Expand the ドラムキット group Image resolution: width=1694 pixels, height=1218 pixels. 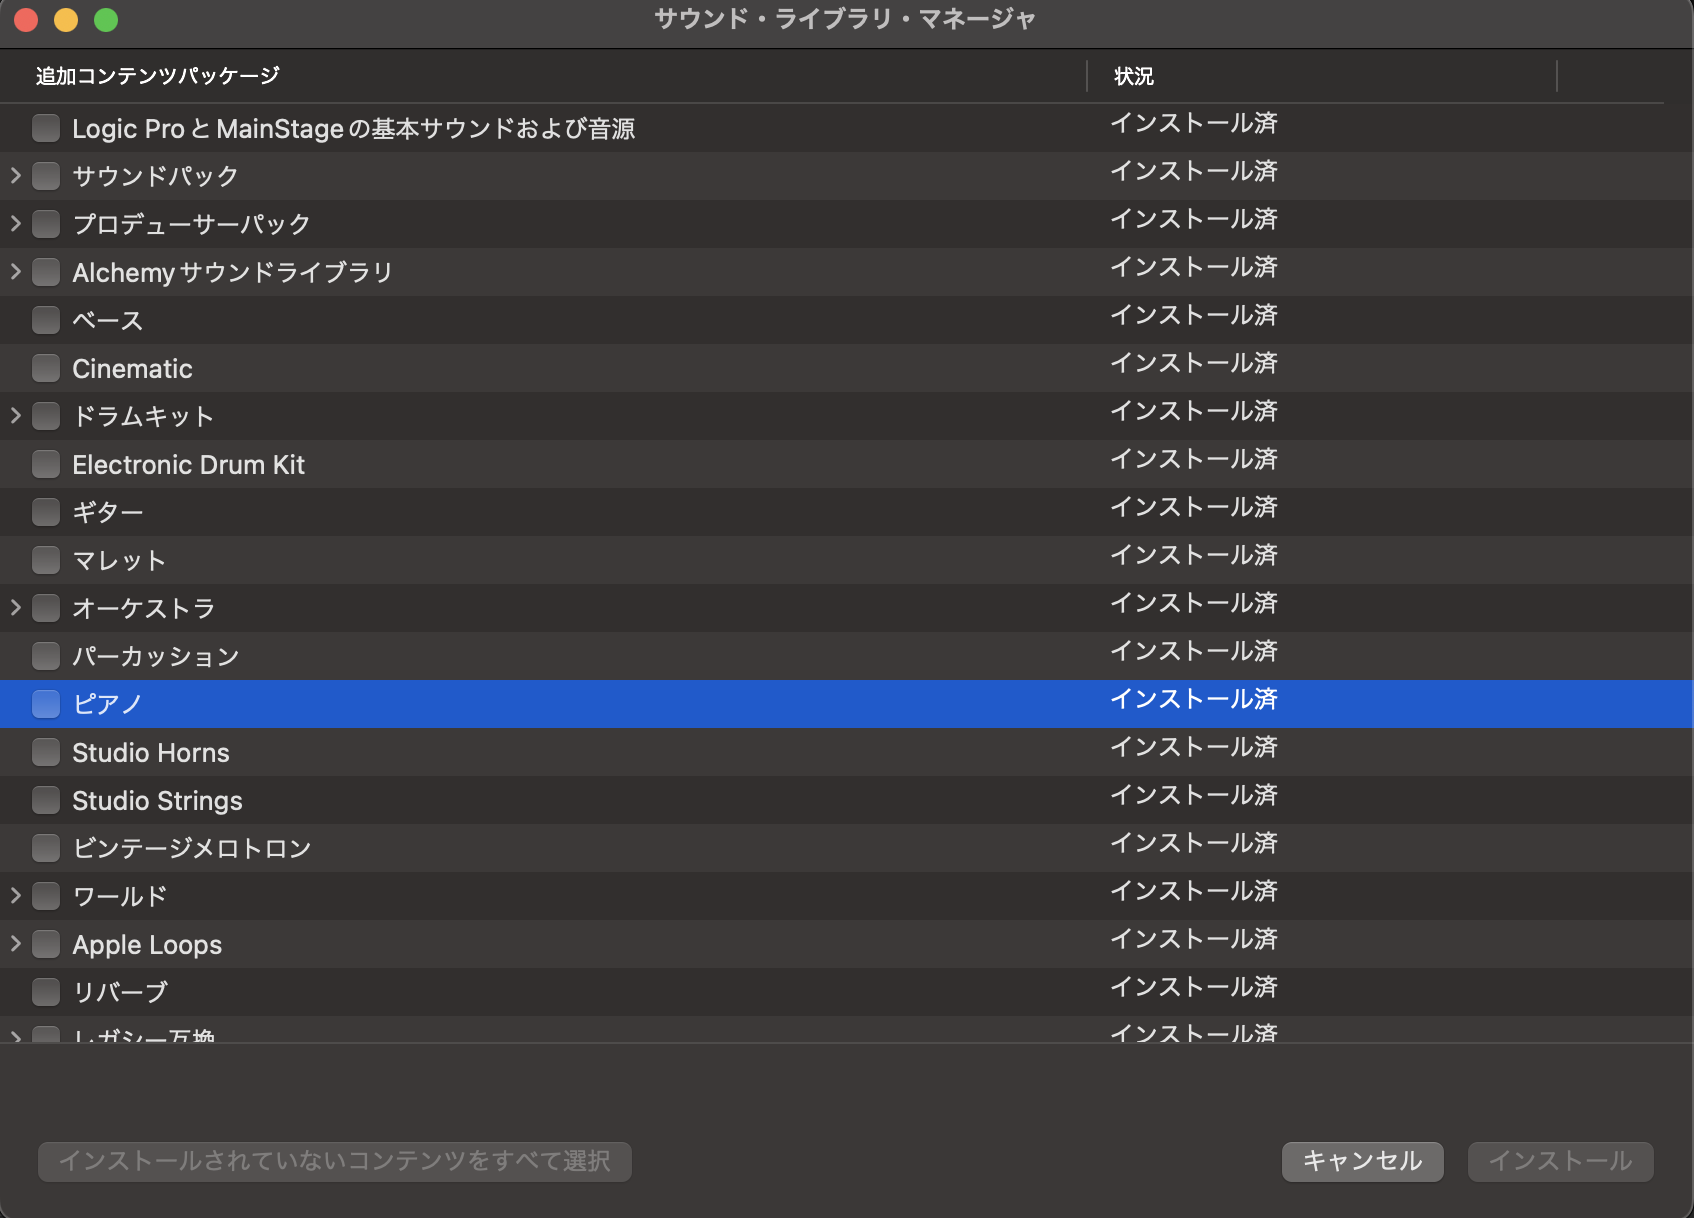(15, 416)
